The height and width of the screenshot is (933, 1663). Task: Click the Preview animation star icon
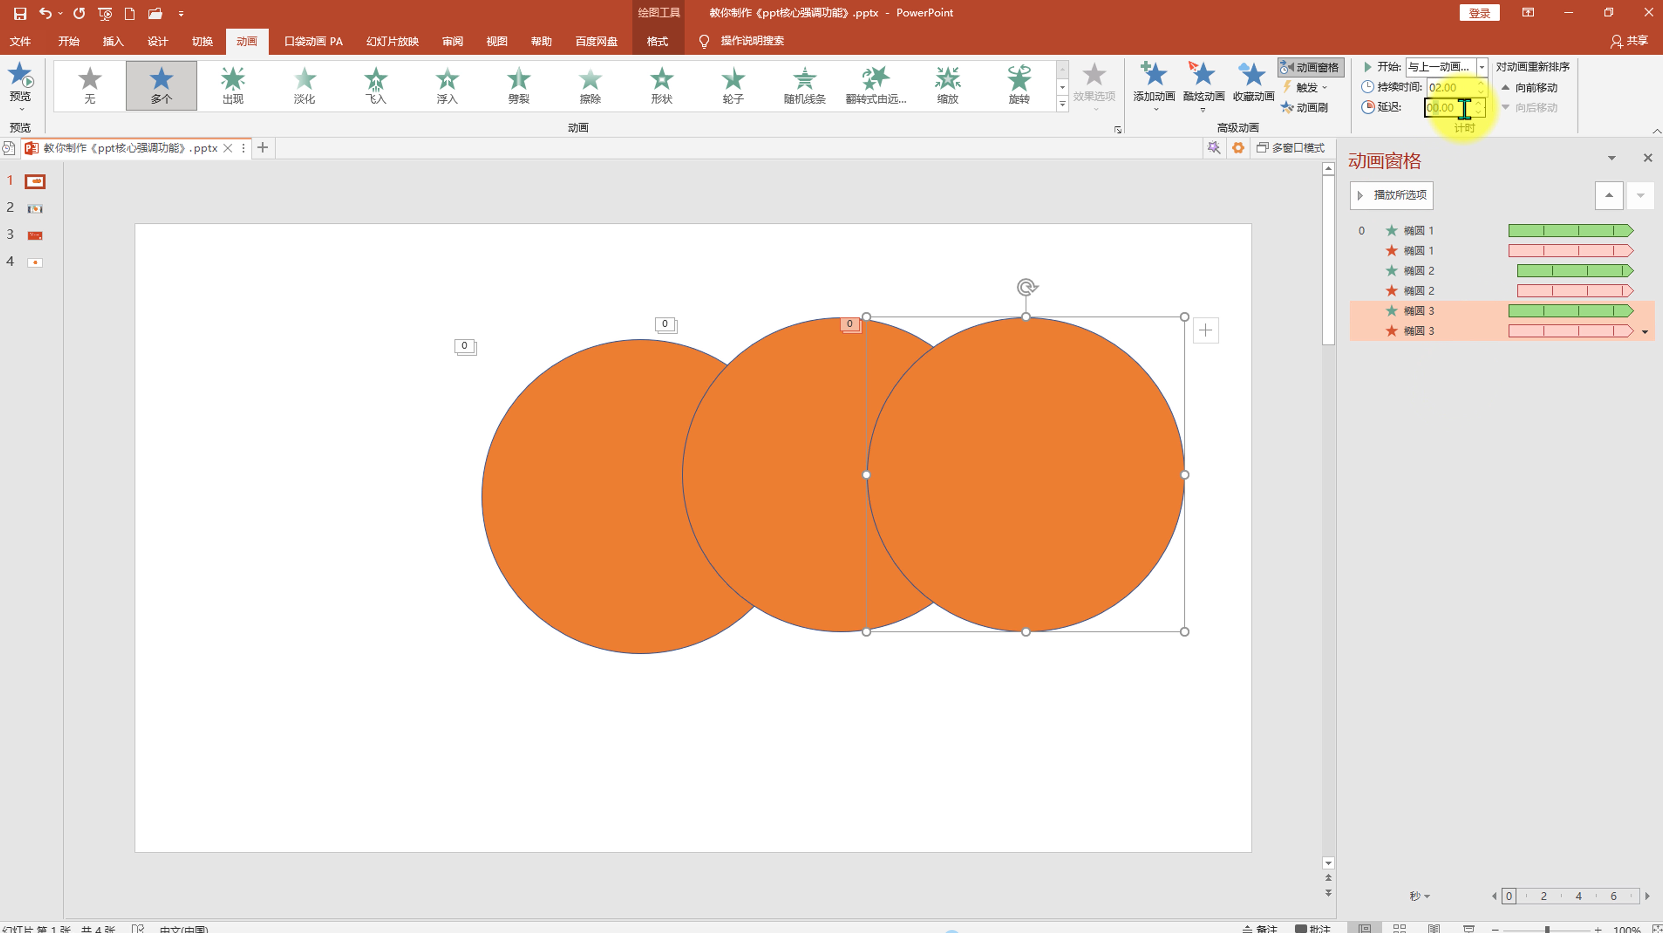tap(20, 76)
